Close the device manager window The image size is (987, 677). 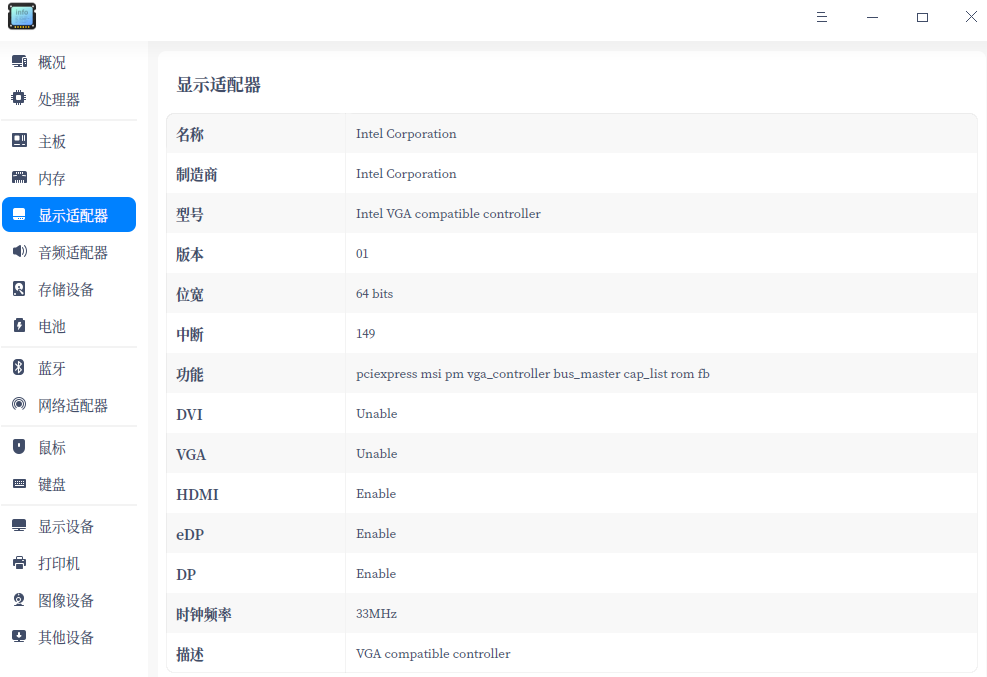971,17
